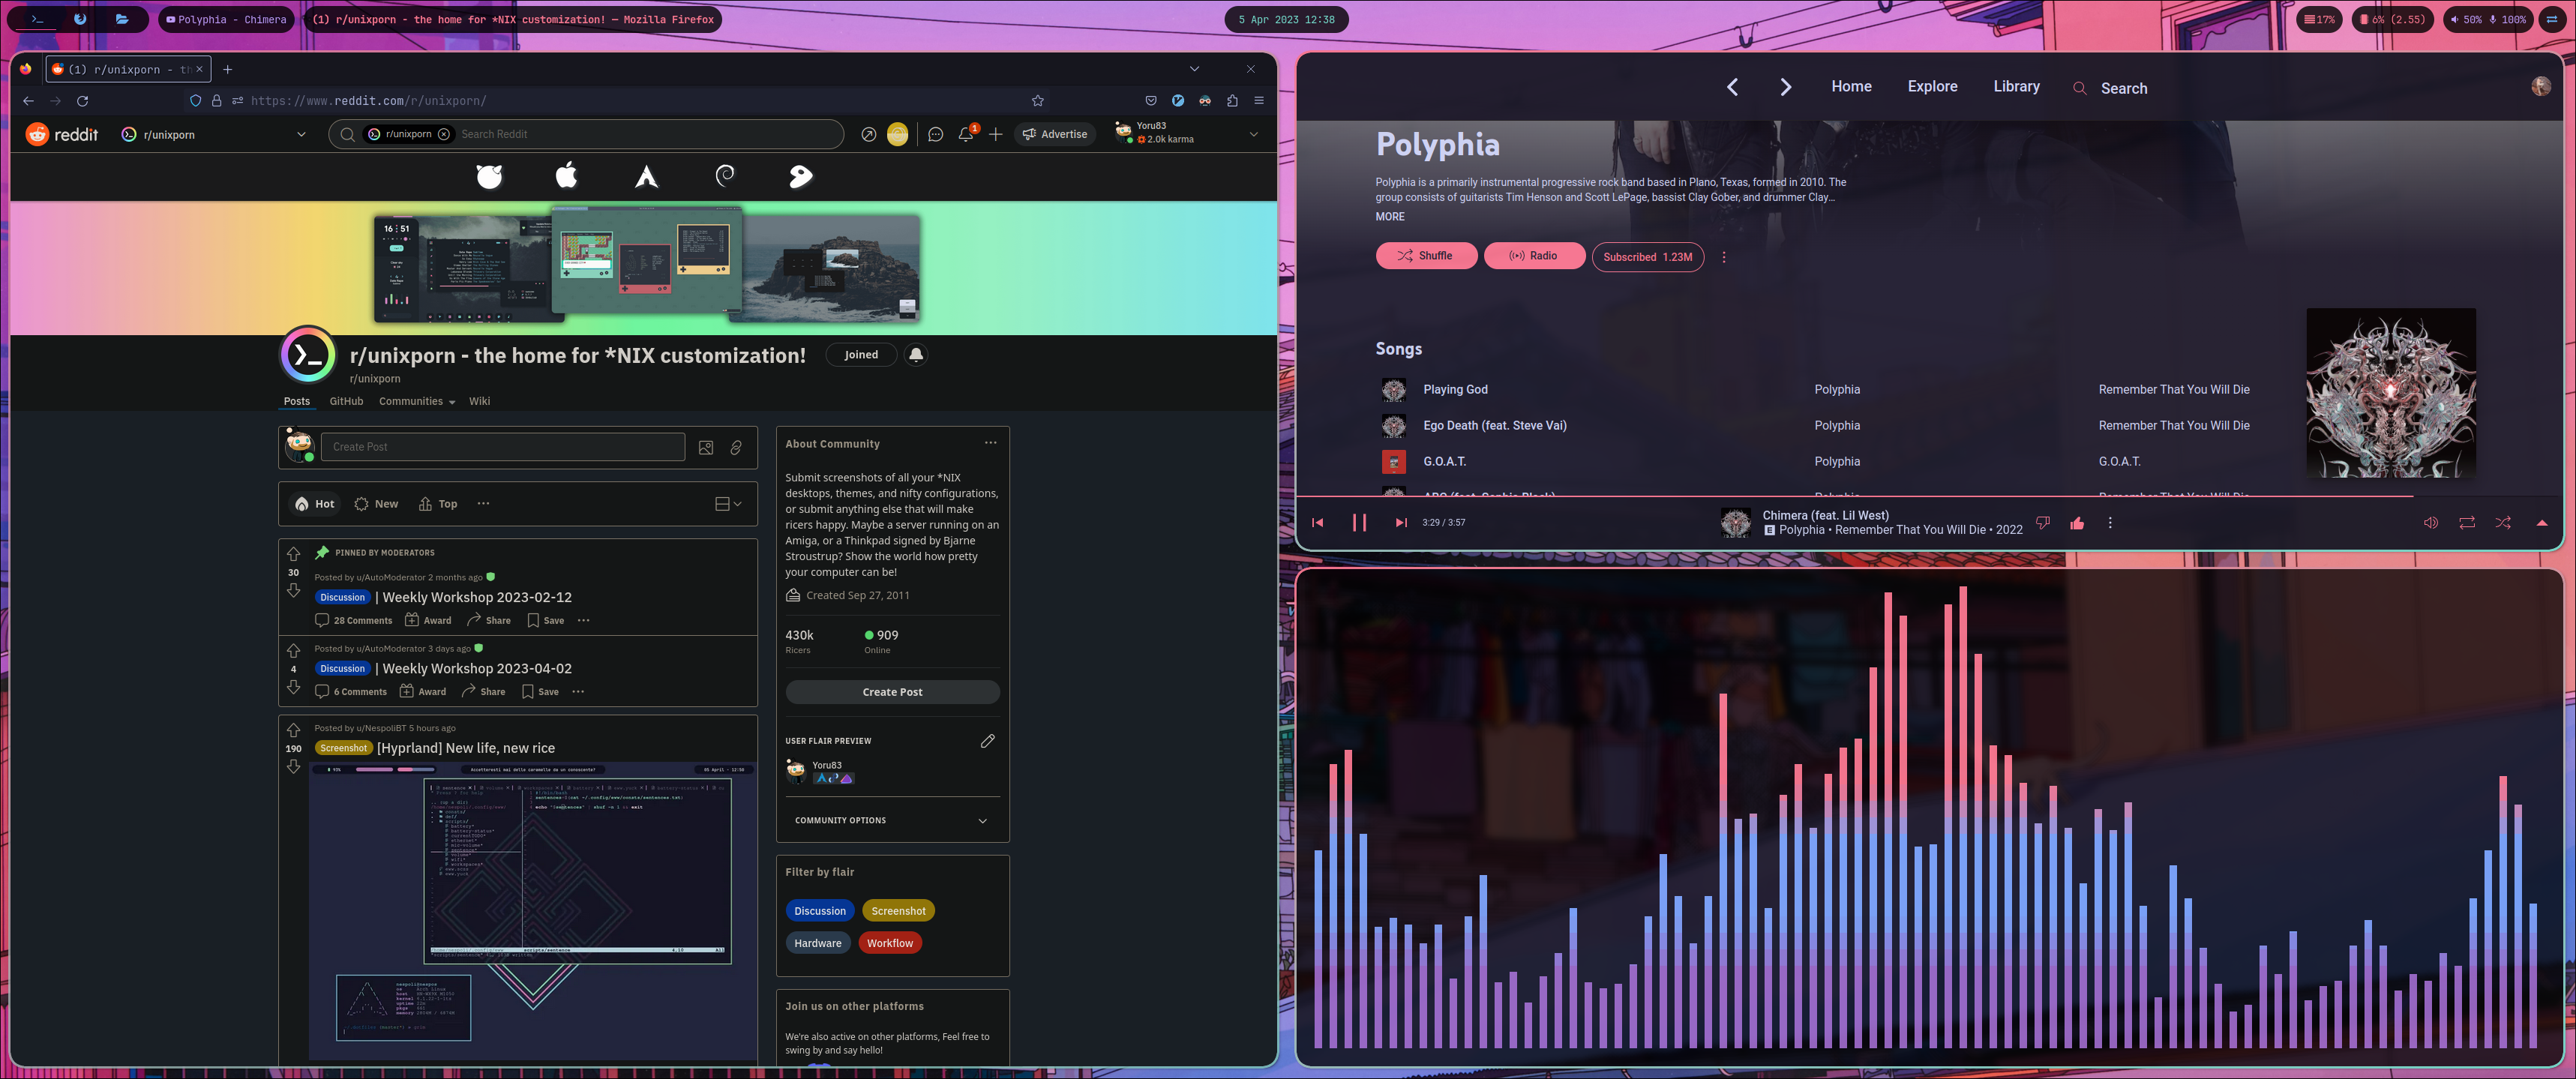Click the thumbs down dislike icon
The image size is (2576, 1079).
click(x=2042, y=523)
